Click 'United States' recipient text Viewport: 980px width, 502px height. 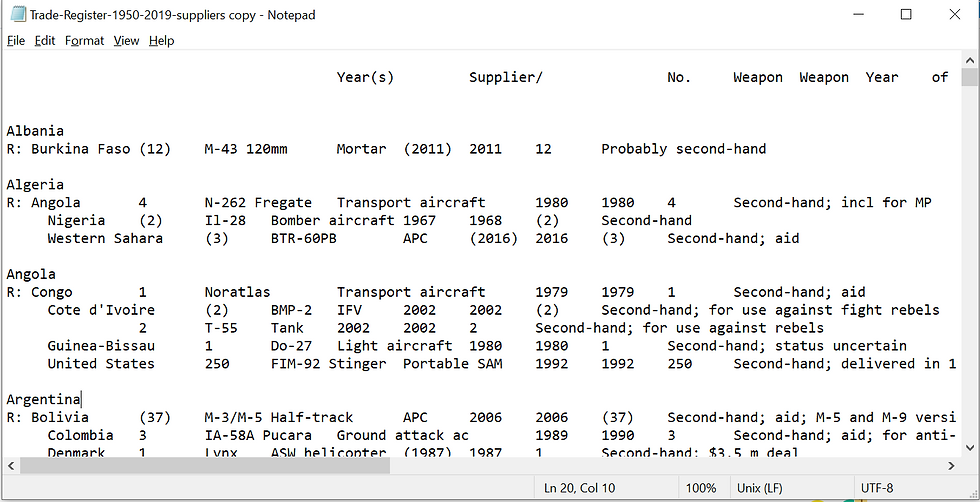pyautogui.click(x=101, y=364)
